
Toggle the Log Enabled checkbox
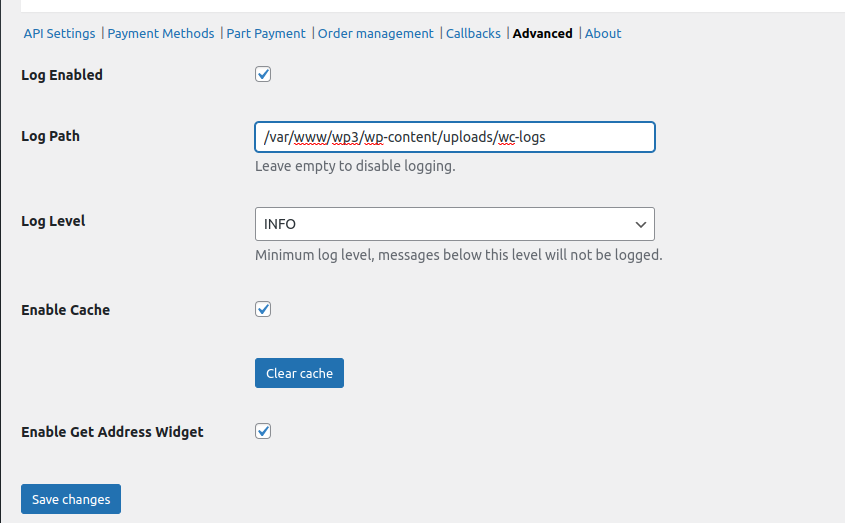click(x=263, y=74)
